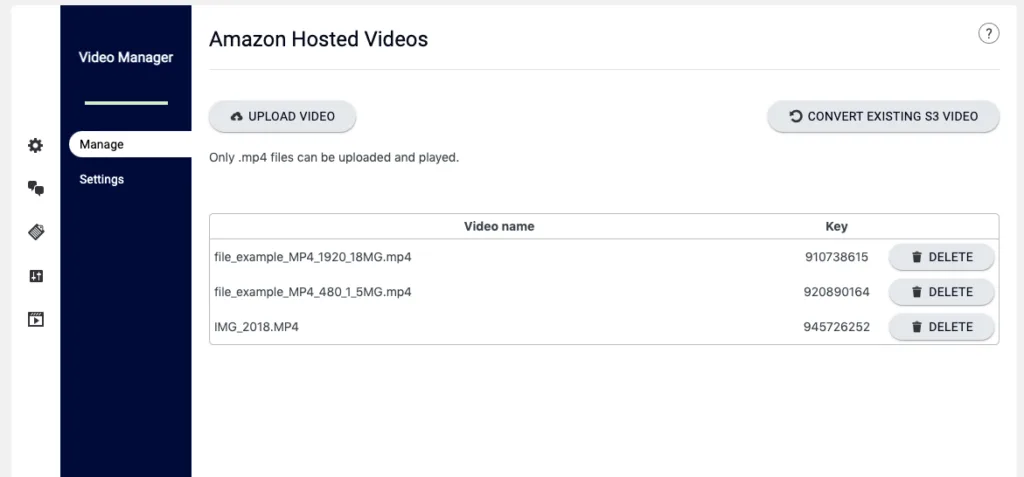Select the Manage menu item

(130, 144)
